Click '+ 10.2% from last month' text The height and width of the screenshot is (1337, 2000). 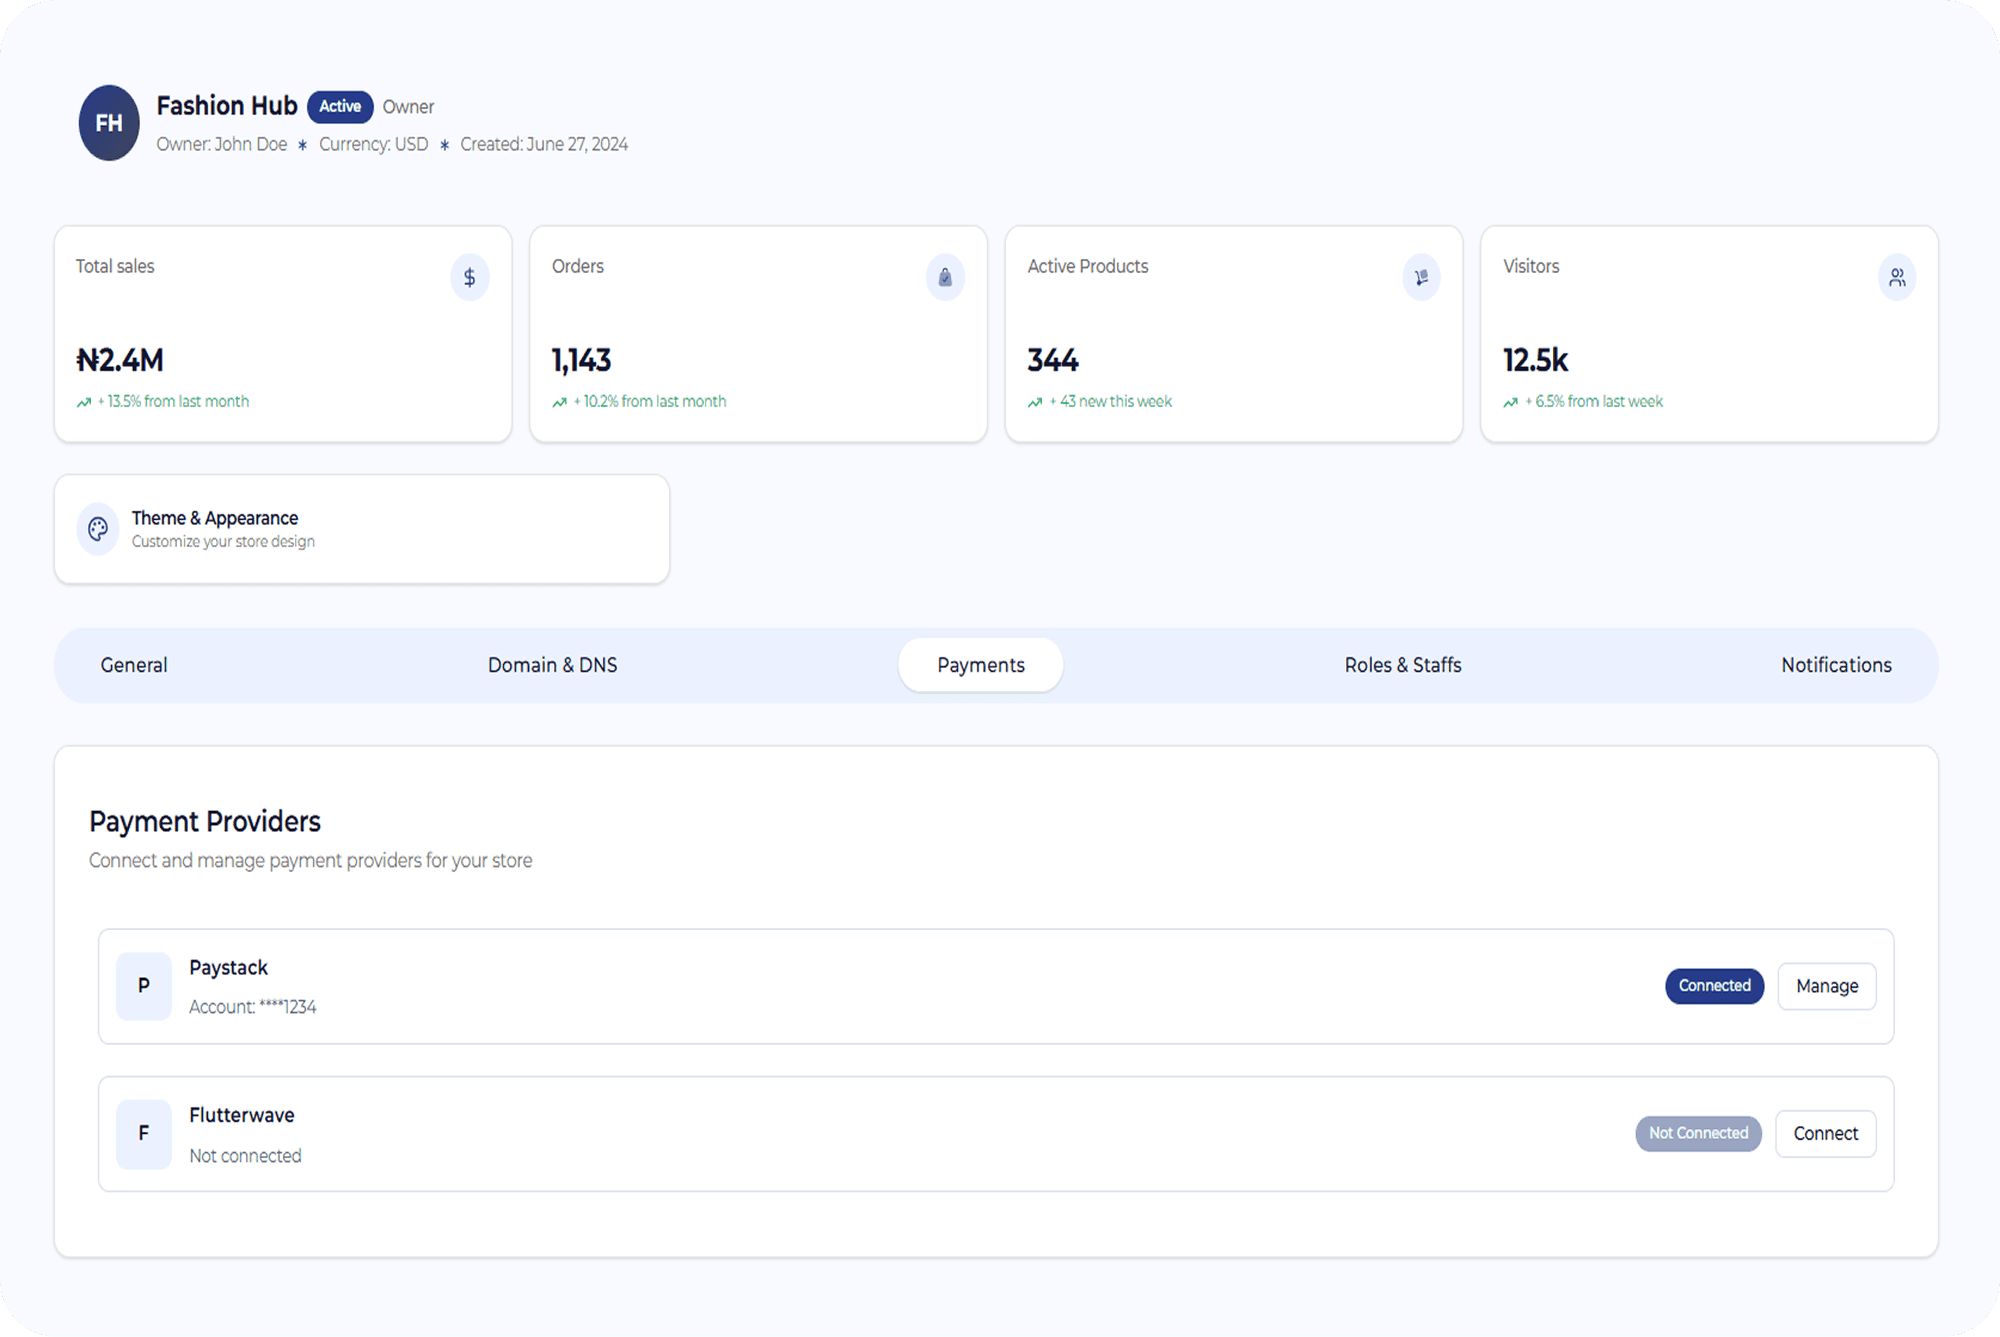(x=650, y=402)
